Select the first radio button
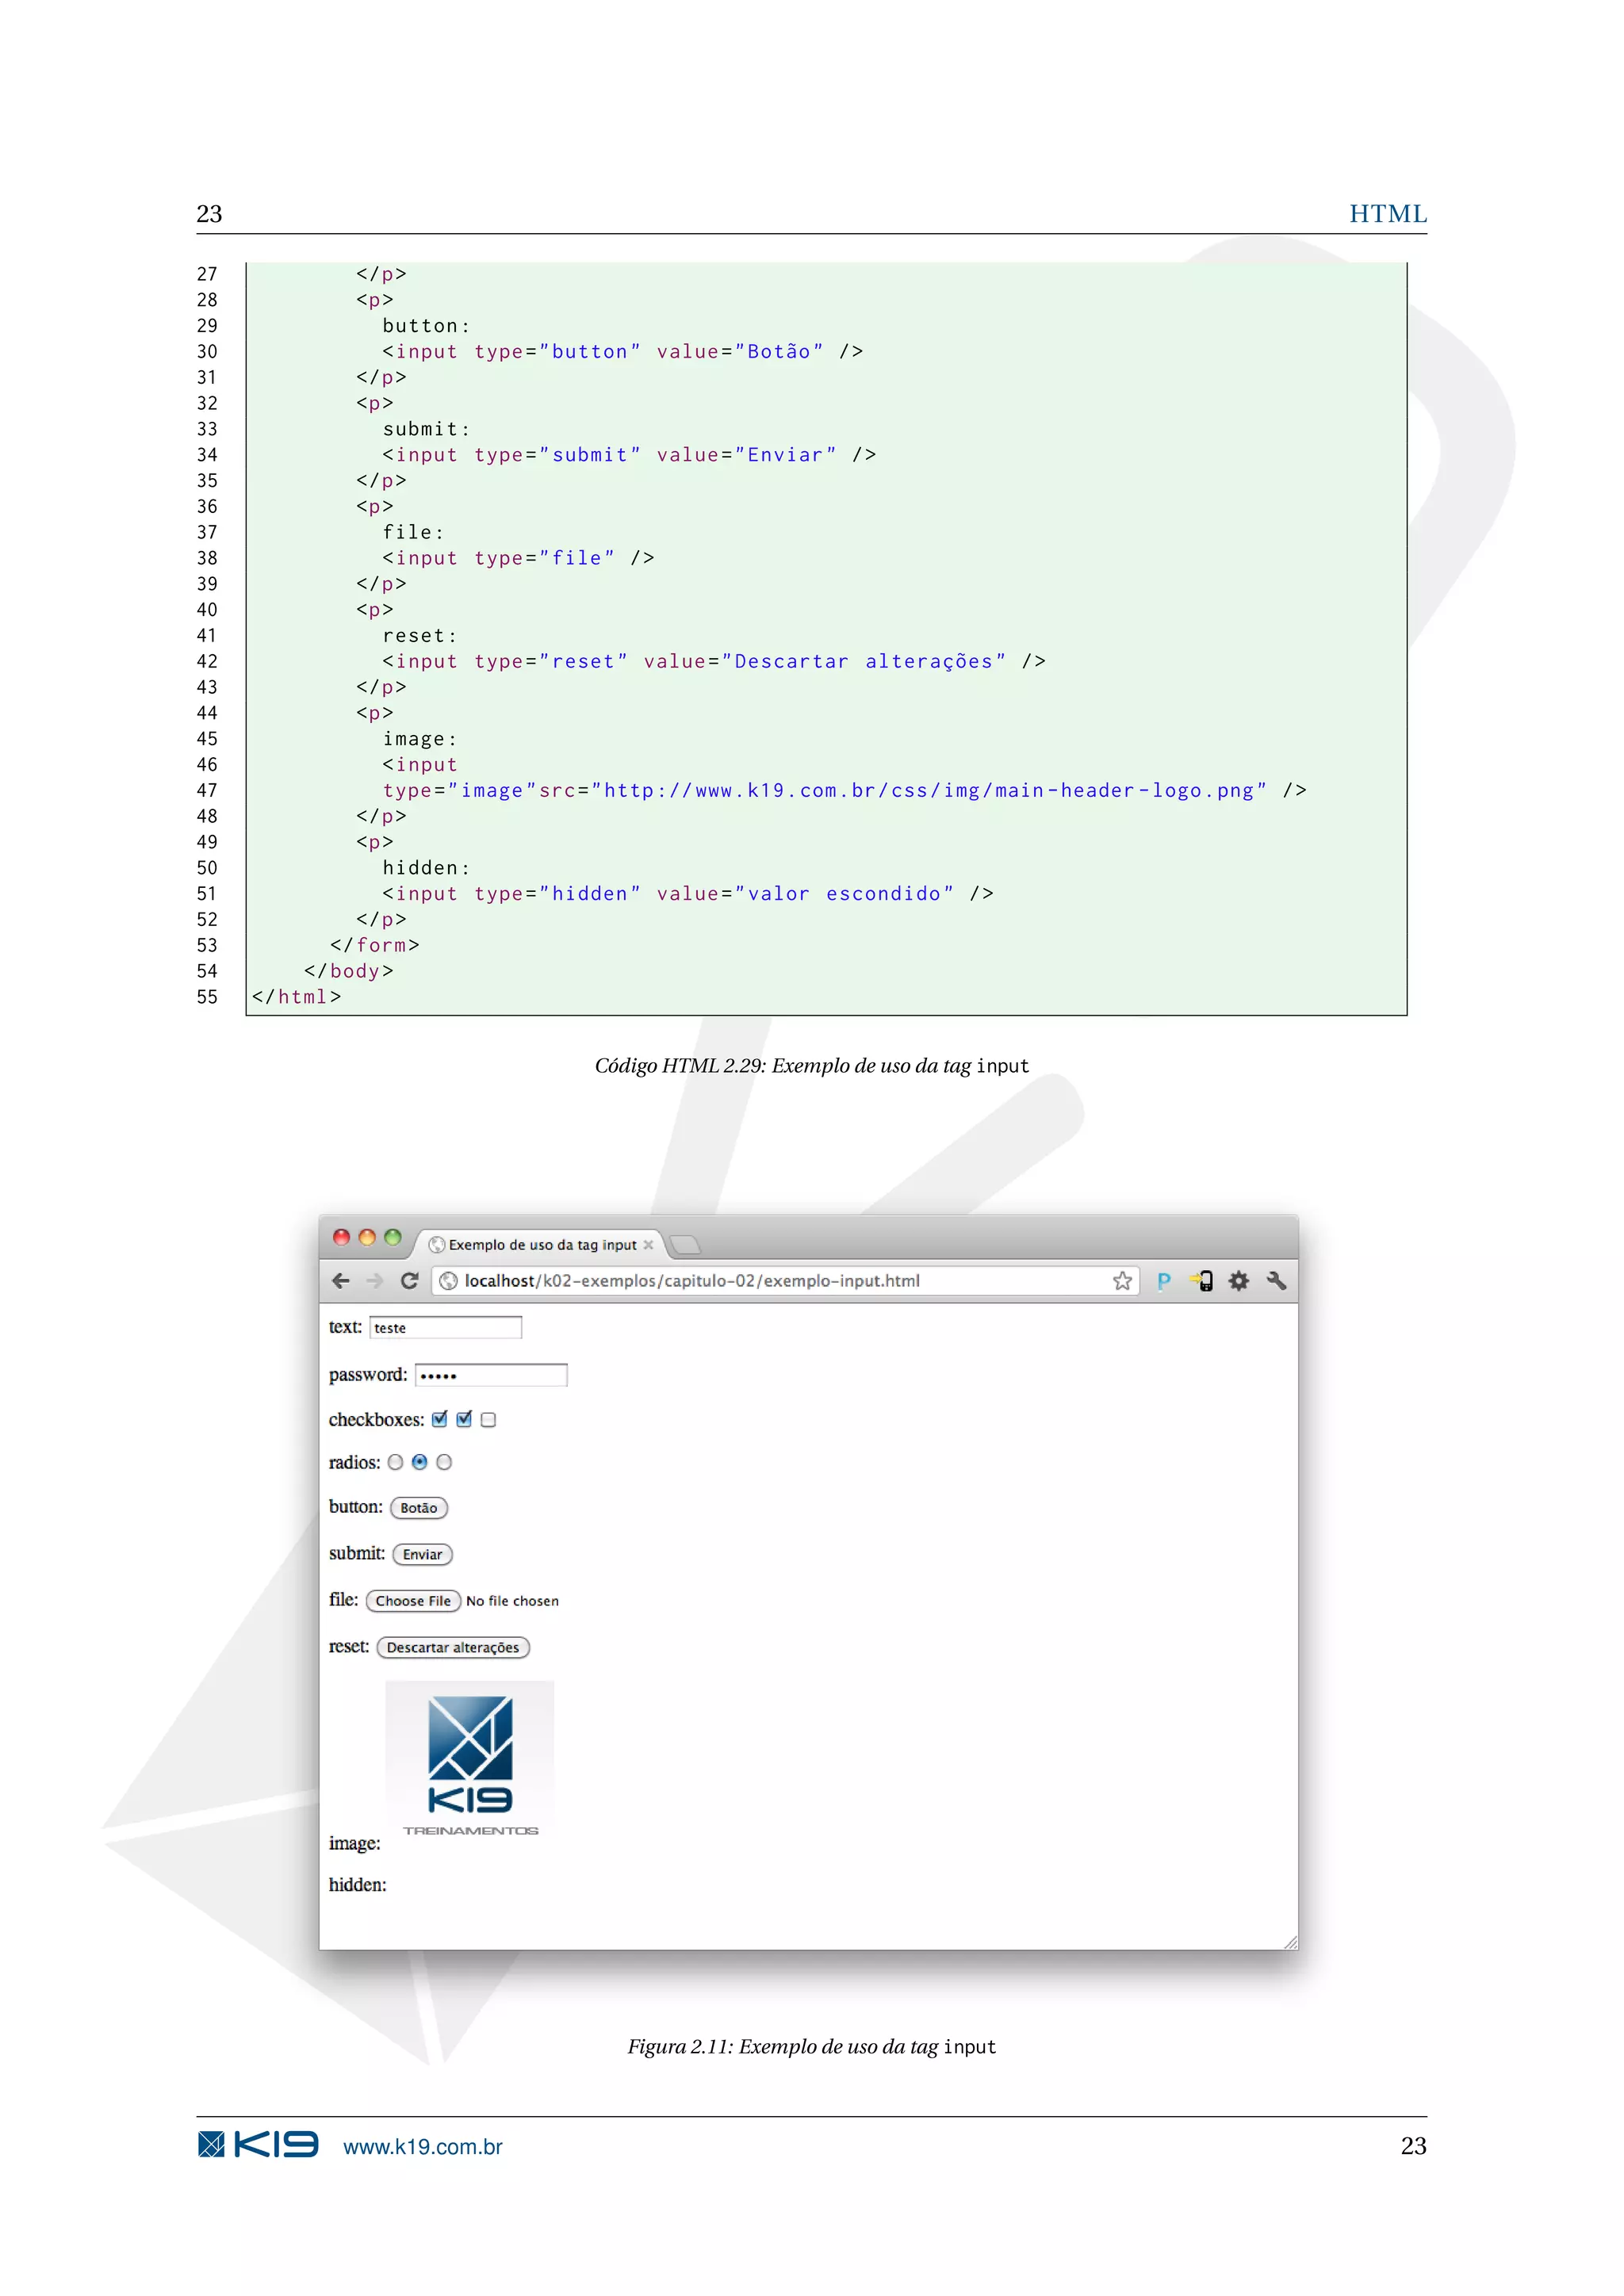Image resolution: width=1624 pixels, height=2296 pixels. pos(395,1463)
